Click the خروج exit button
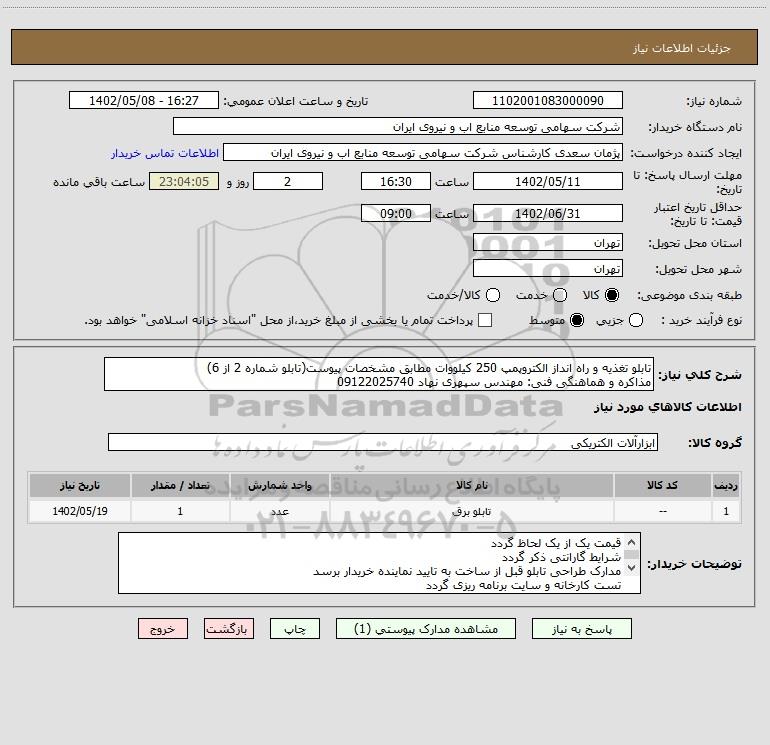Screen dimensions: 770x745 [163, 629]
